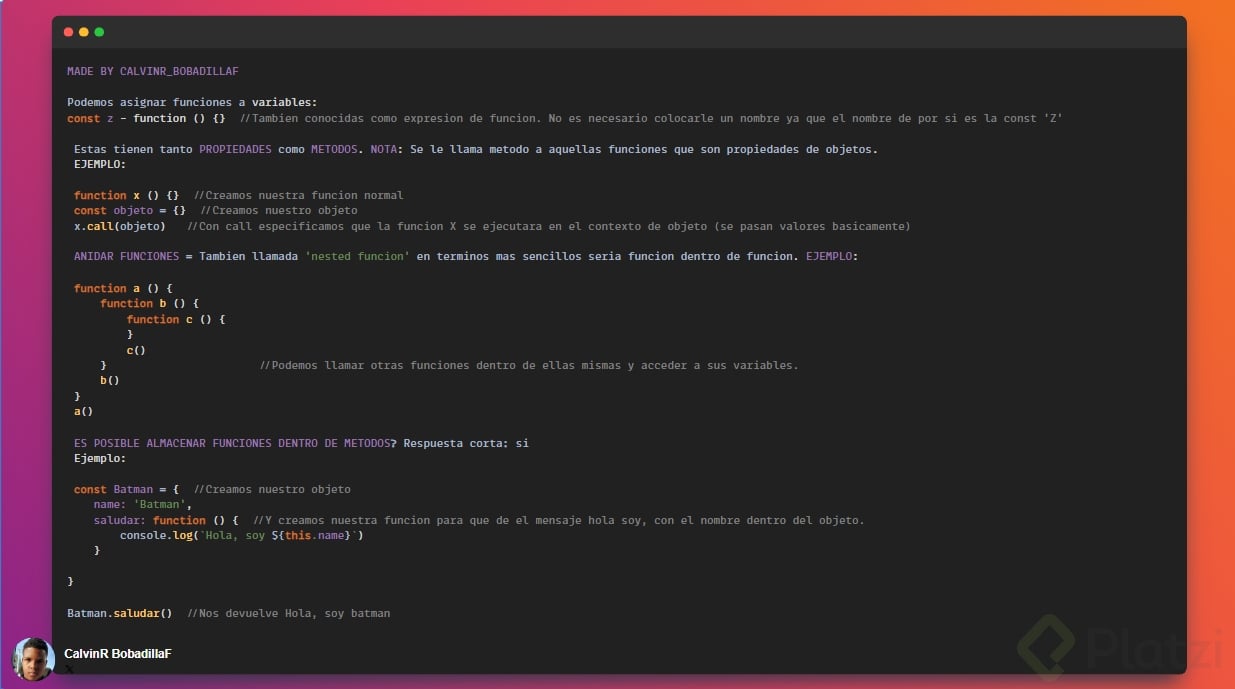Click the 'ANIDAR FUNCIONES' heading text
1235x689 pixels.
click(126, 256)
